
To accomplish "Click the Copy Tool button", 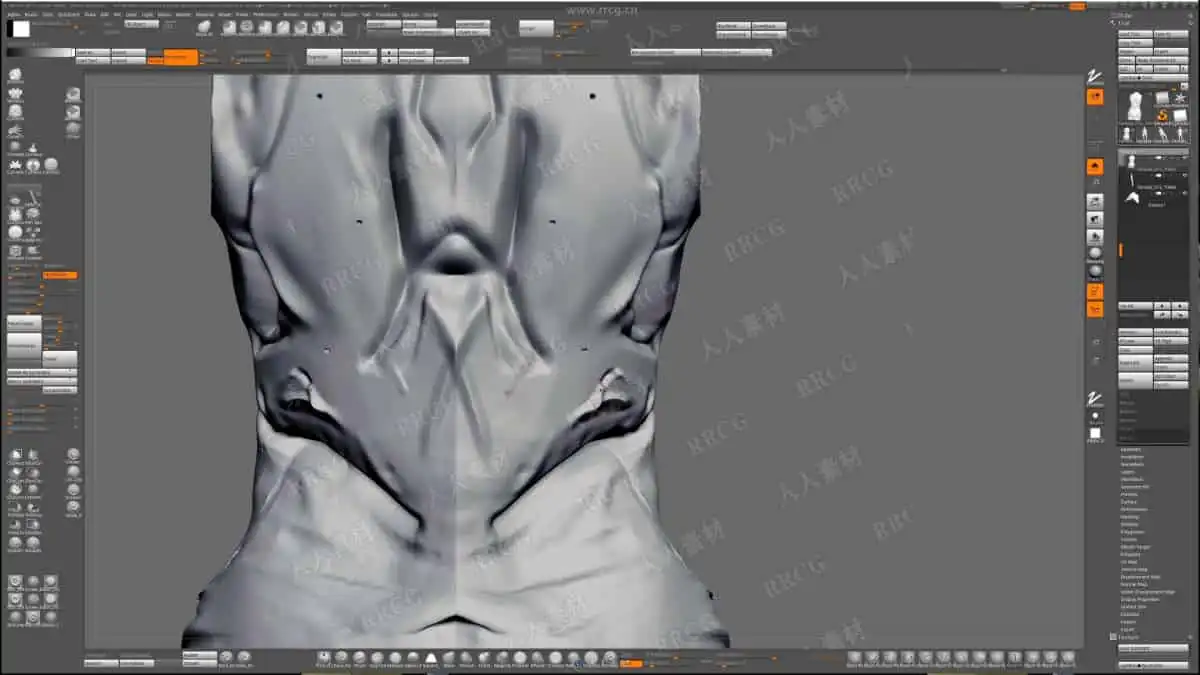I will pyautogui.click(x=1135, y=43).
